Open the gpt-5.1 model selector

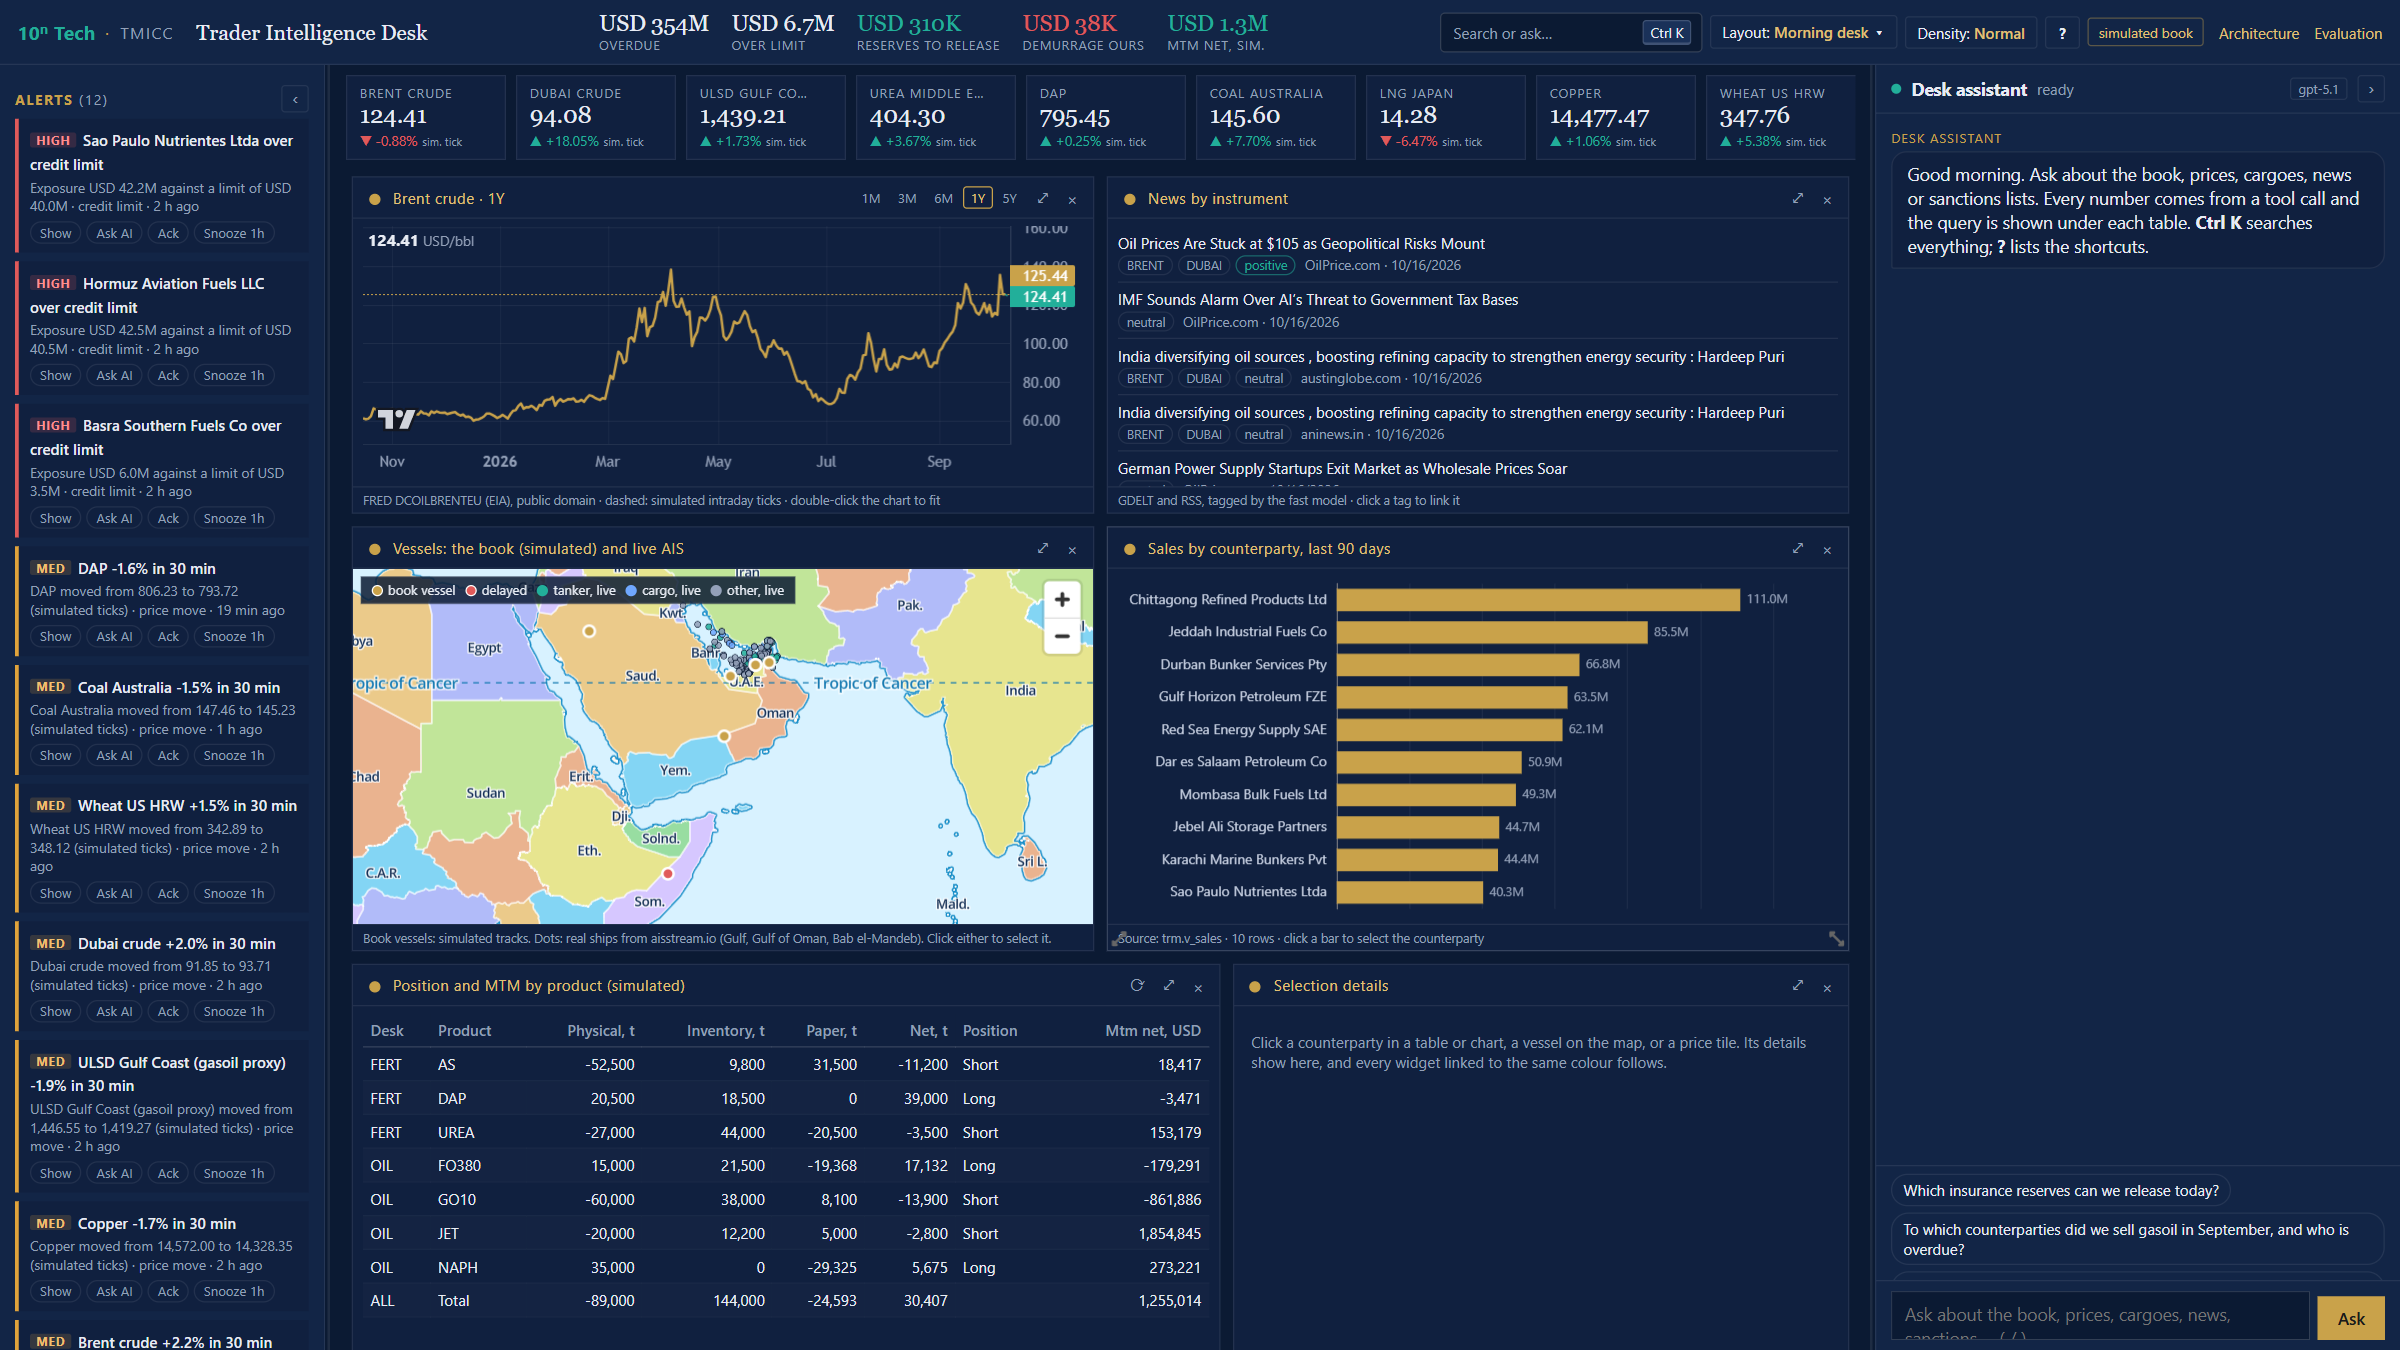click(x=2318, y=89)
